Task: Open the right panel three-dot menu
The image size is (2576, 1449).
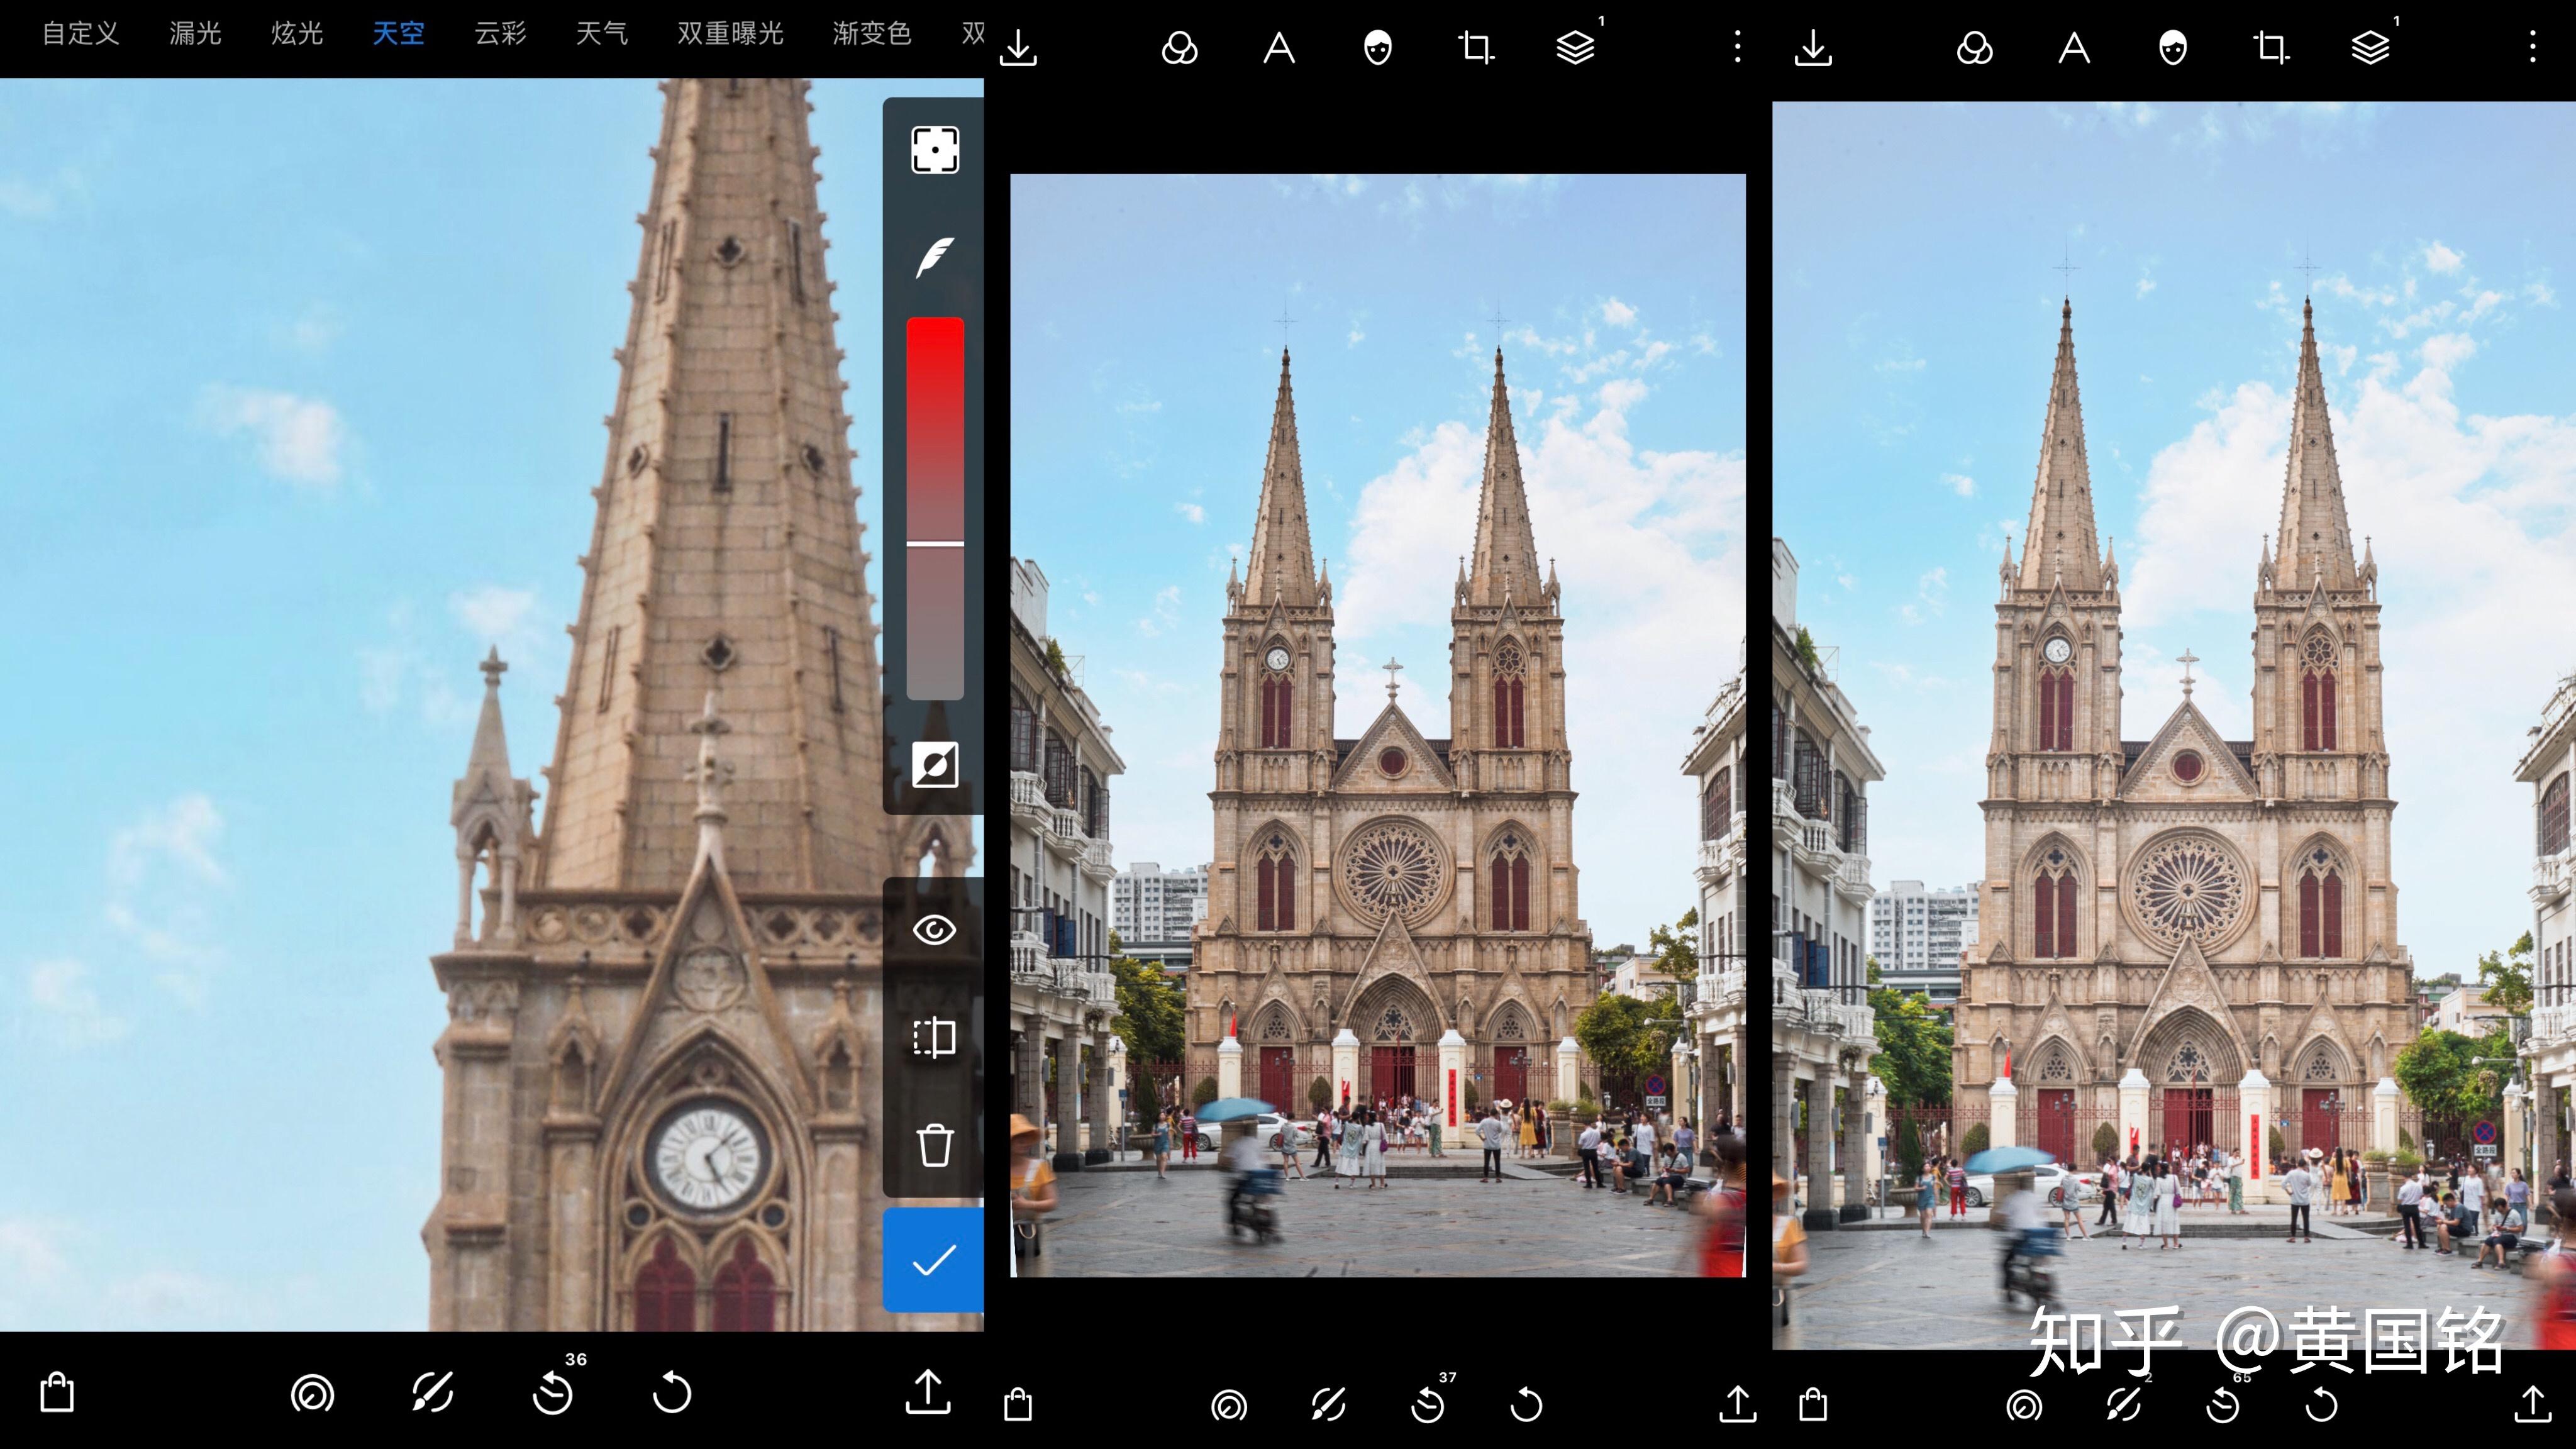Action: tap(2533, 47)
